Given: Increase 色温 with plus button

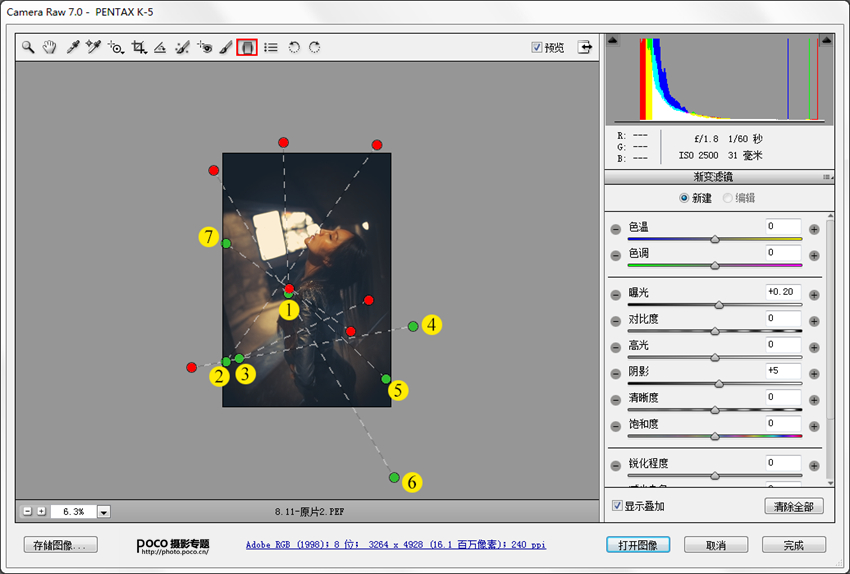Looking at the screenshot, I should (x=814, y=229).
